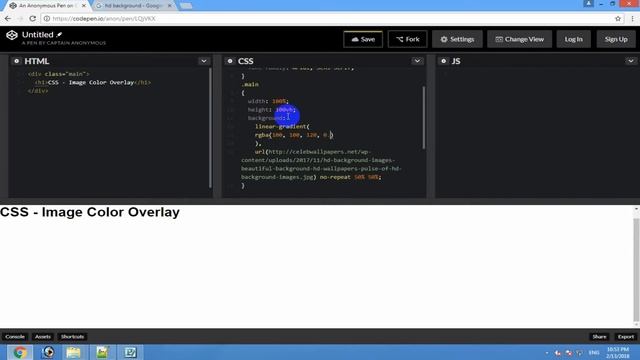Click the width: 100% line in CSS

pyautogui.click(x=268, y=101)
